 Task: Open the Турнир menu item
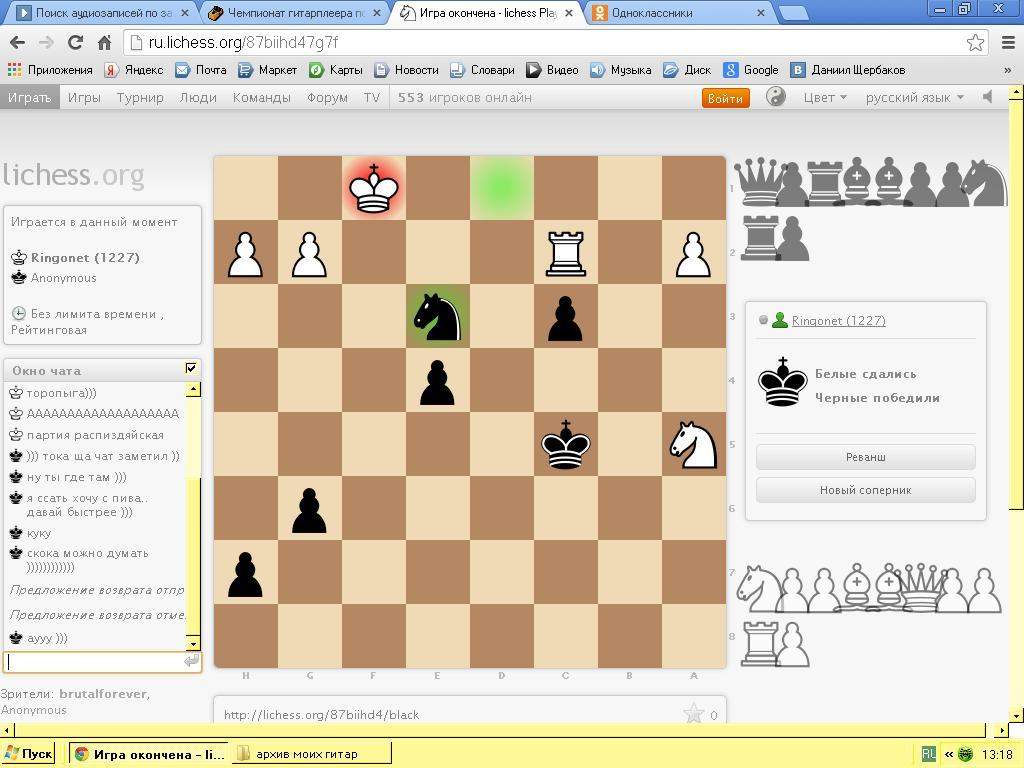pos(140,98)
